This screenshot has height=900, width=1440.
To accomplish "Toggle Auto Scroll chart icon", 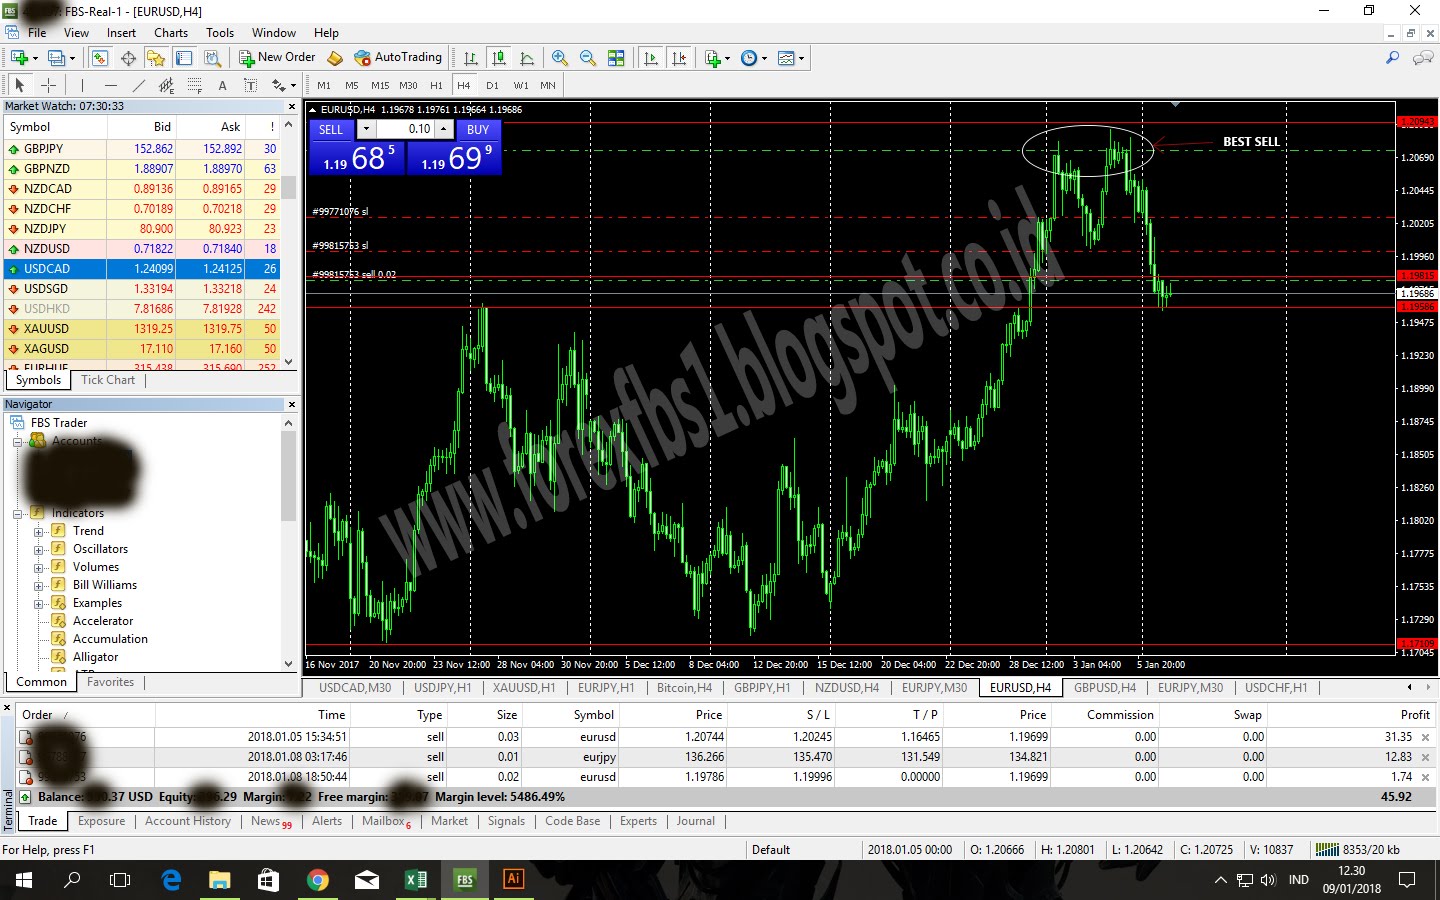I will click(651, 58).
